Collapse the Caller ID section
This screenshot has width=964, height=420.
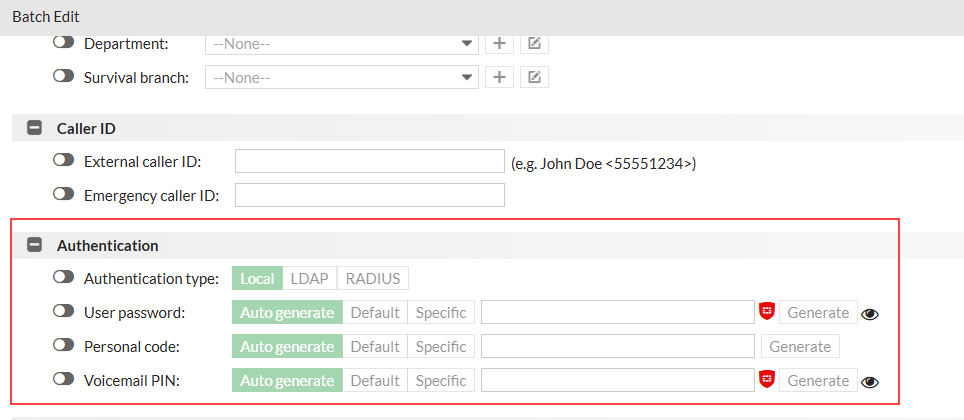tap(35, 129)
